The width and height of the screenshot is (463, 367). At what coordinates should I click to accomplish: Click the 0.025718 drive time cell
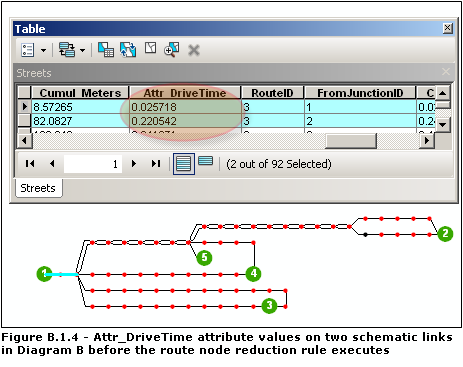point(185,107)
